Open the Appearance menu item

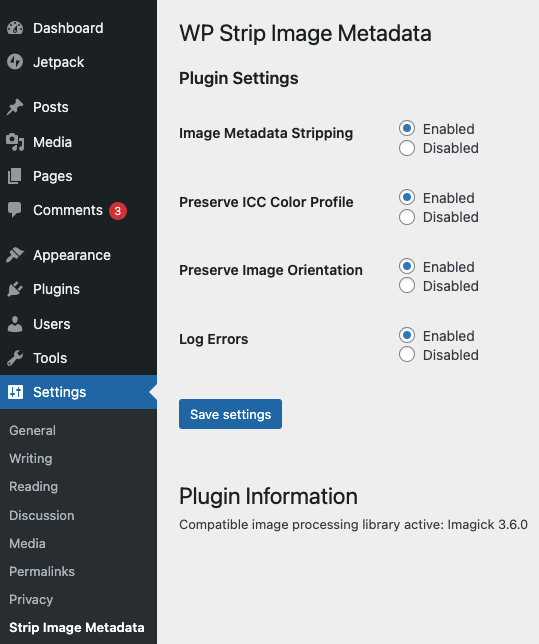(72, 255)
